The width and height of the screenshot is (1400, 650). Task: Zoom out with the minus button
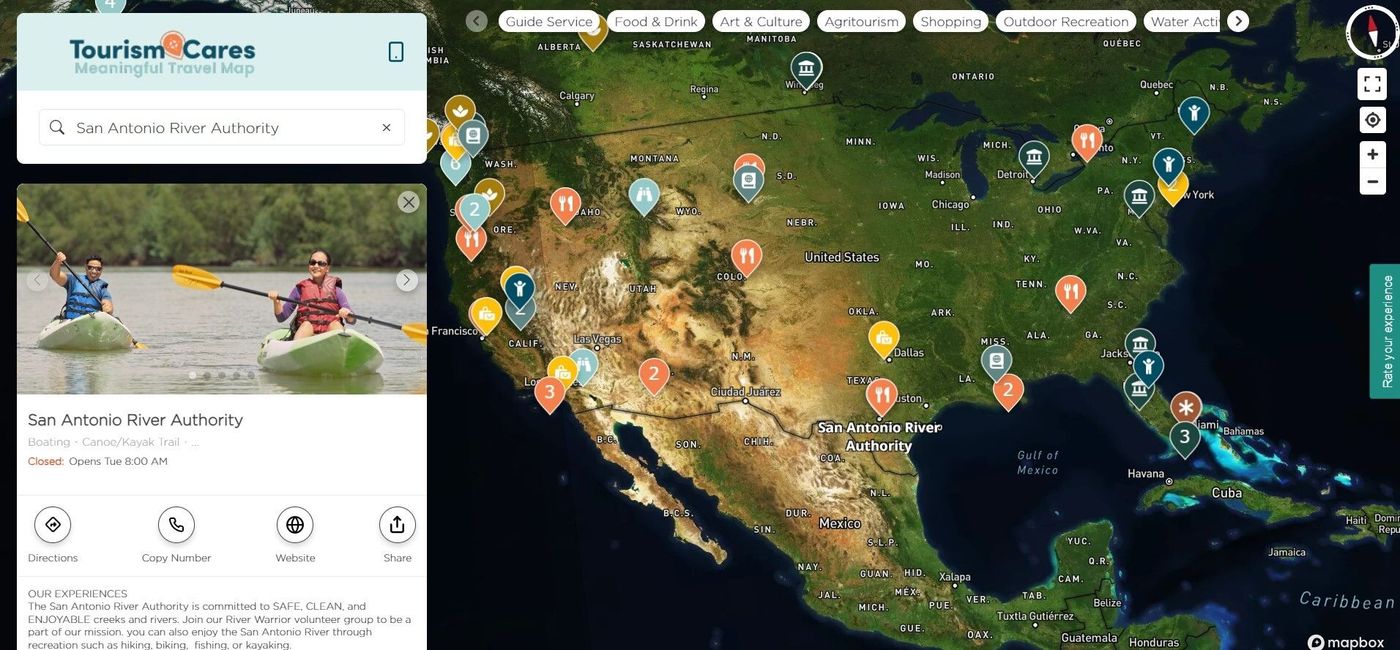point(1372,182)
